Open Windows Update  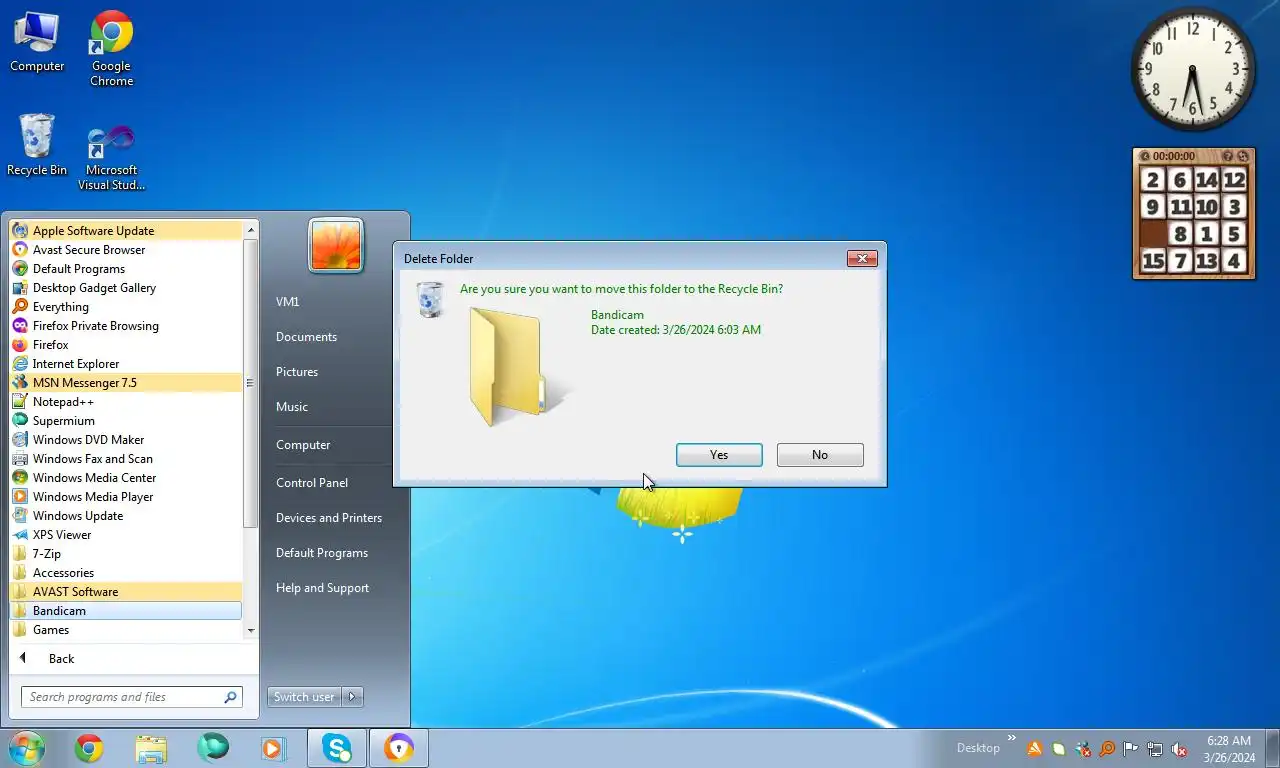point(126,516)
